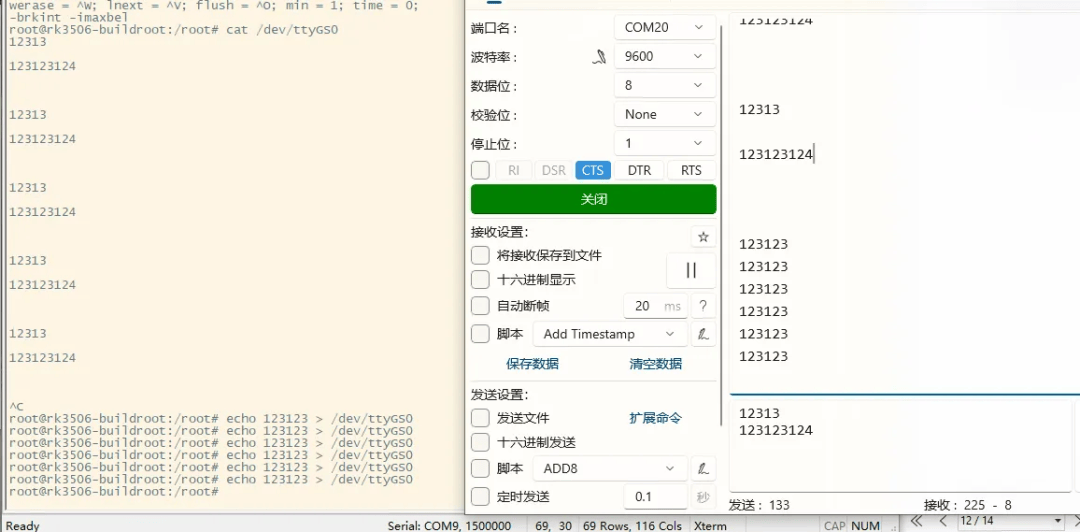Enable send 脚本 checkbox beside ADD8

[480, 469]
